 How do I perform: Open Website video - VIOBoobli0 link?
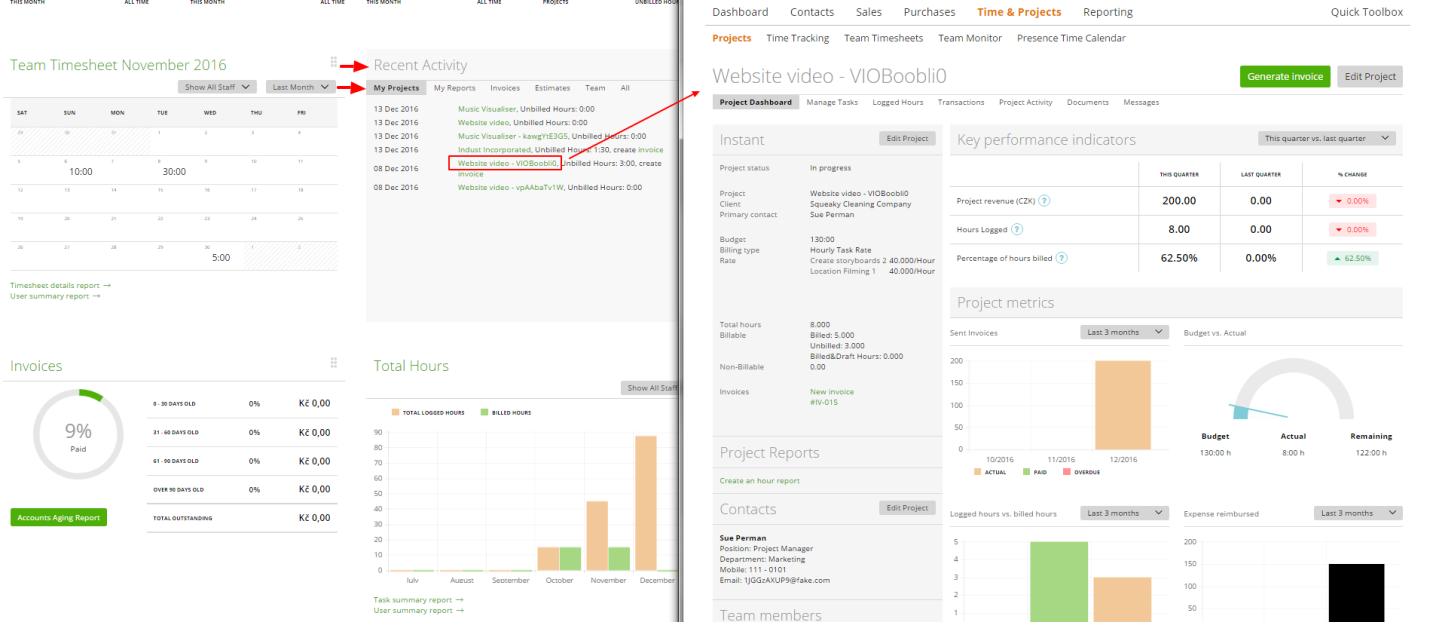507,162
